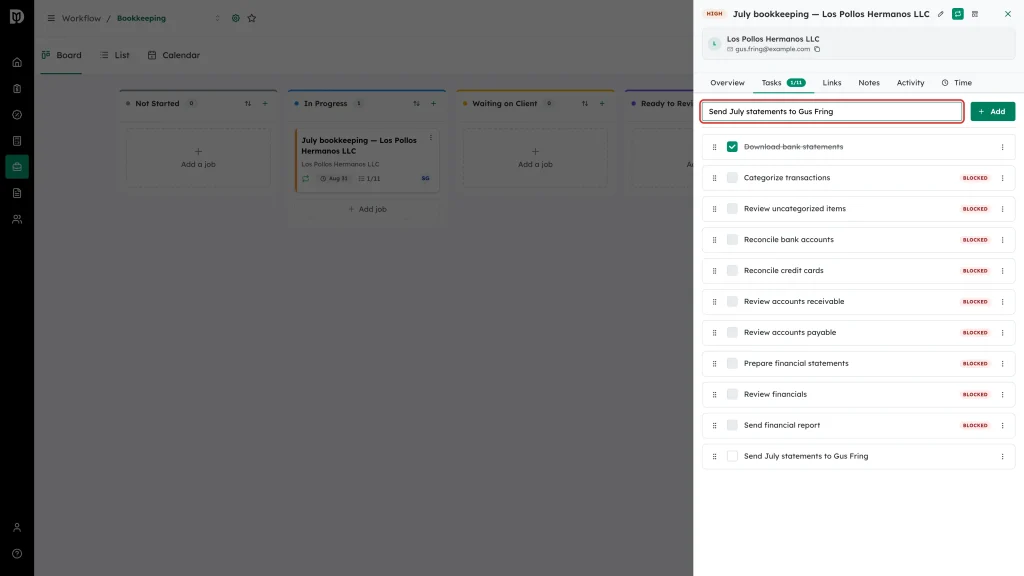Viewport: 1024px width, 576px height.
Task: Open the check-circle icon in left sidebar
Action: (17, 115)
